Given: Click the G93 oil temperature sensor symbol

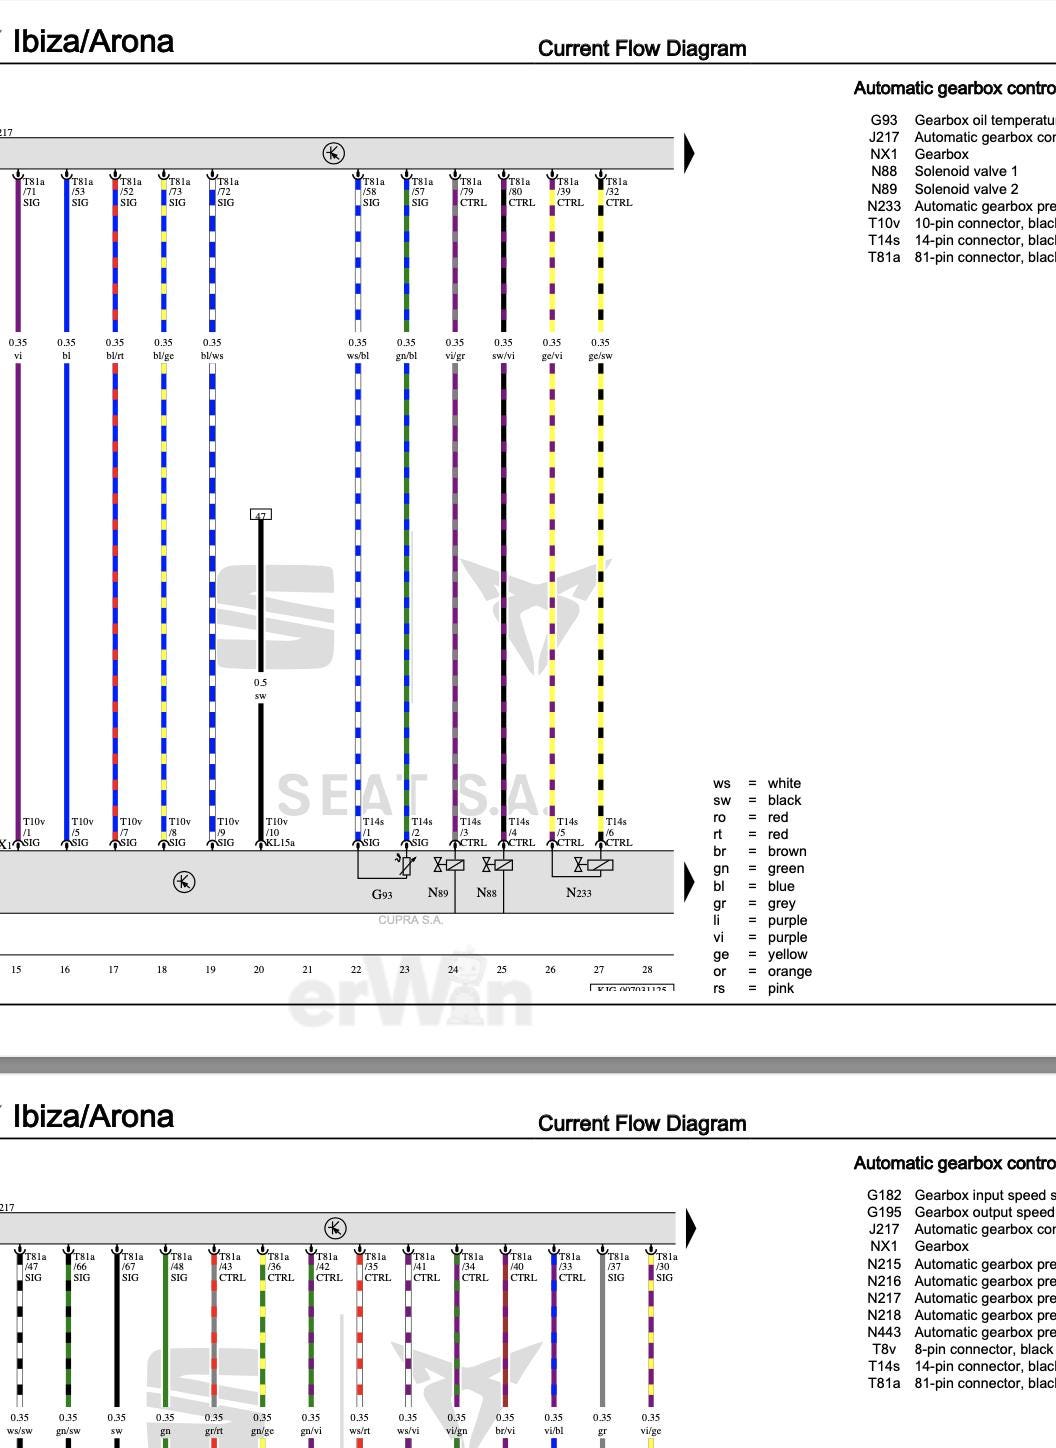Looking at the screenshot, I should point(404,865).
